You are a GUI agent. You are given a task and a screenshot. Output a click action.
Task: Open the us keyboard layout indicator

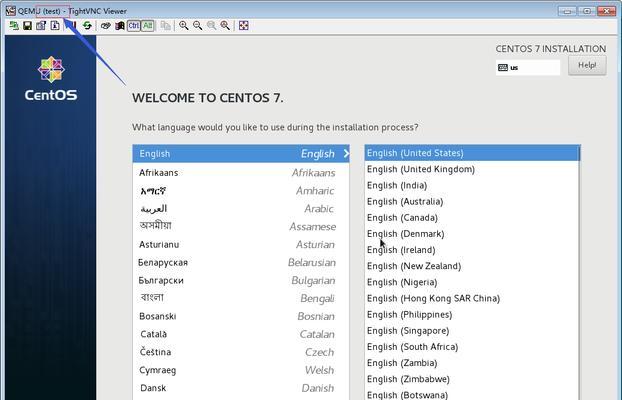528,67
